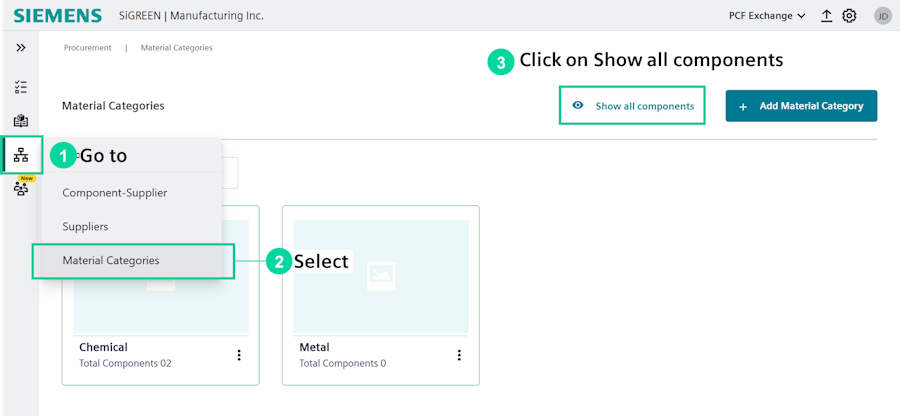Open the new user group sidebar icon
Screen dimensions: 900x416
tap(21, 189)
